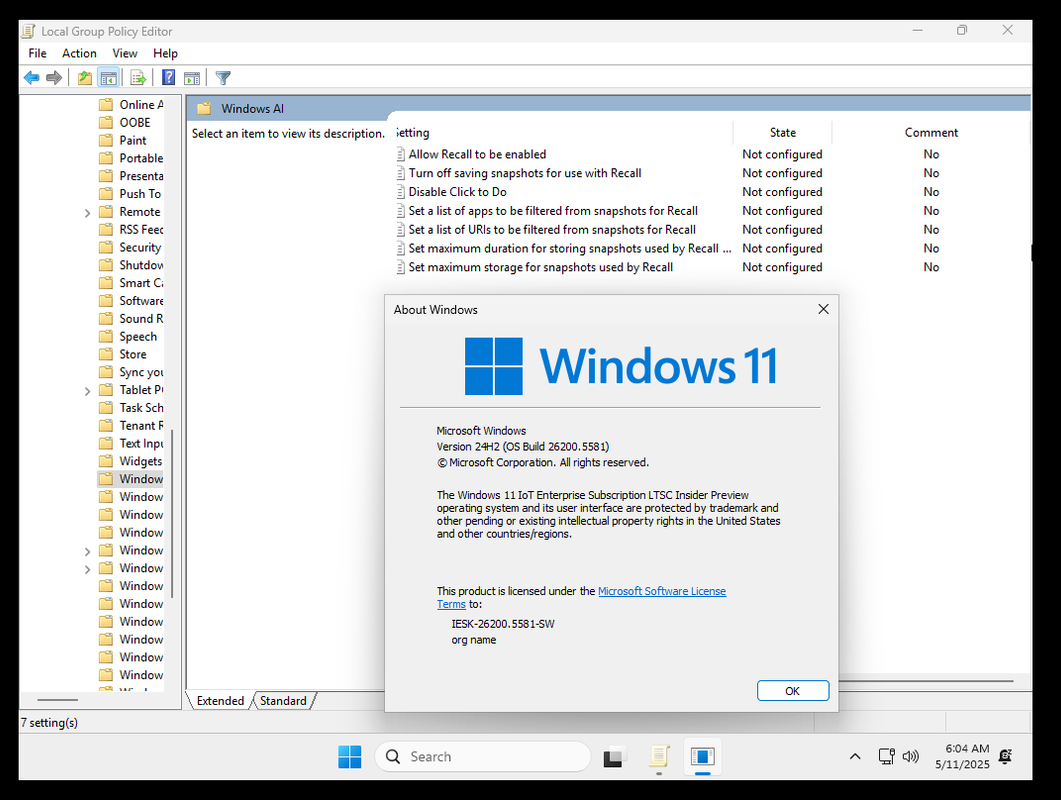Click the Up one level folder icon
The height and width of the screenshot is (800, 1061).
tap(85, 78)
